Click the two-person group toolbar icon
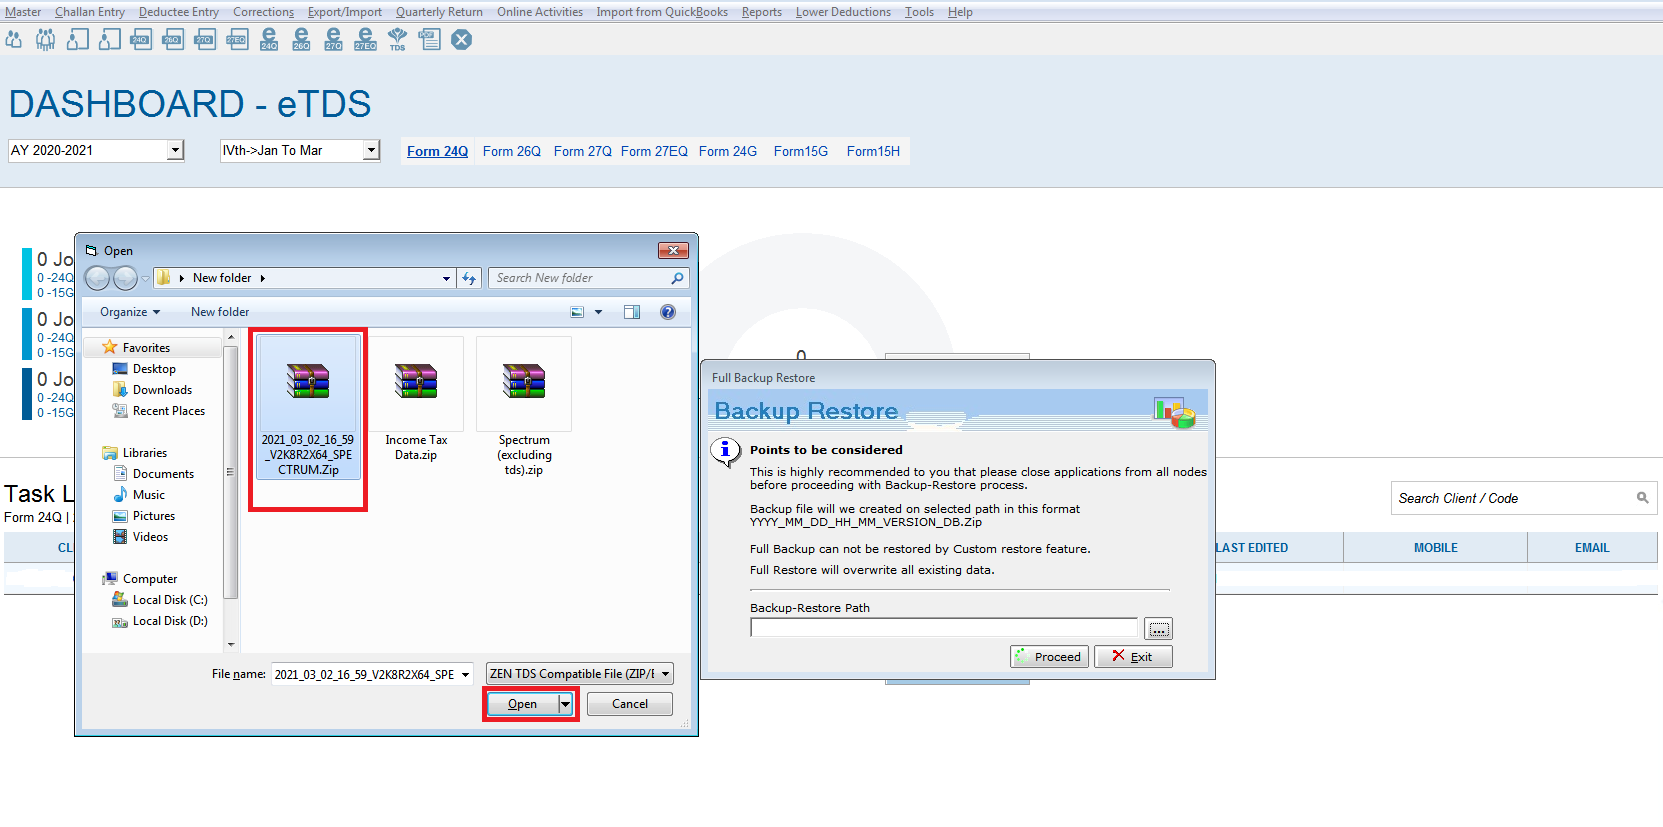Image resolution: width=1663 pixels, height=827 pixels. pos(14,40)
